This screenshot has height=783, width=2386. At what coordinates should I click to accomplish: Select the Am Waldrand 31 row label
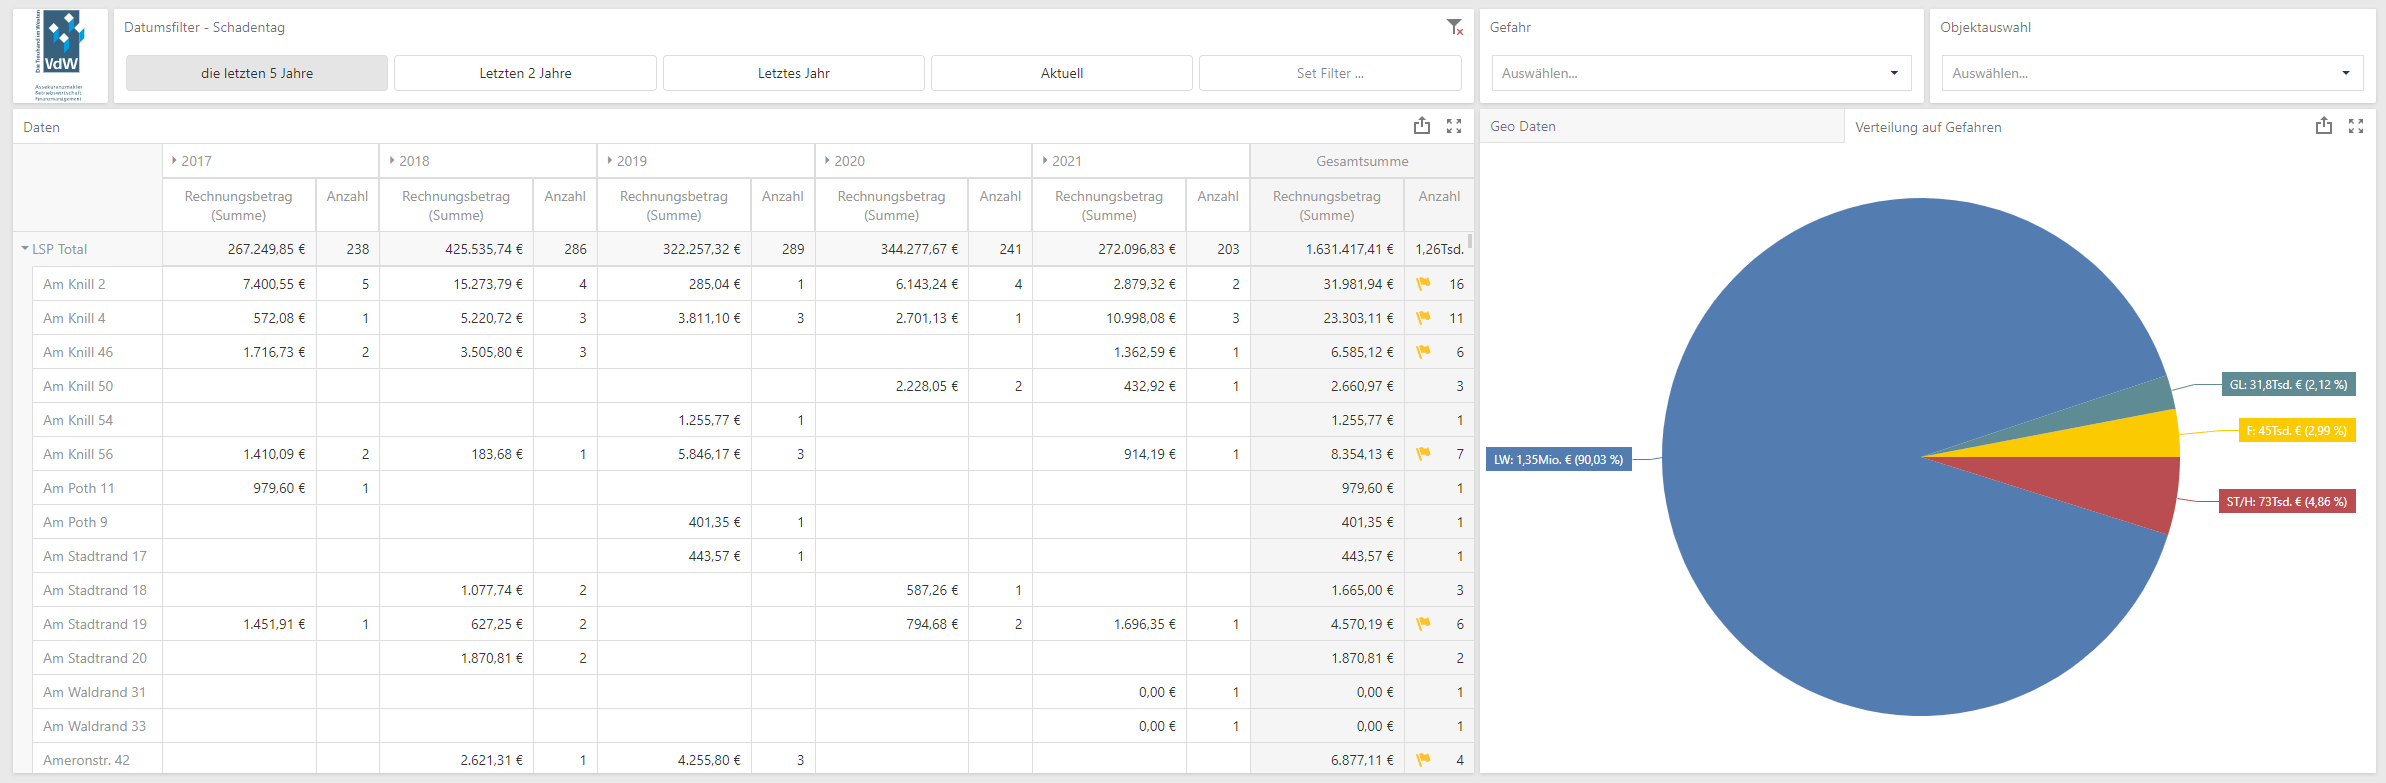point(94,692)
